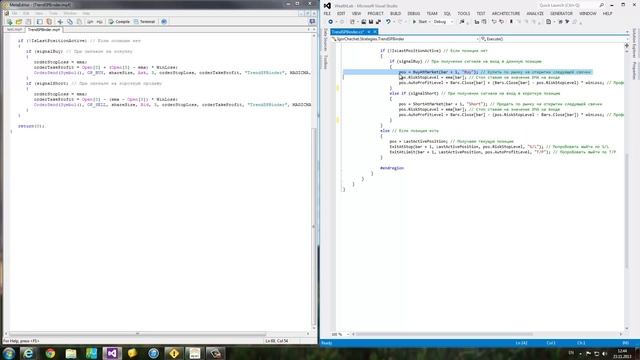The height and width of the screenshot is (360, 640).
Task: Open the FILE menu in Visual Studio
Action: 327,13
